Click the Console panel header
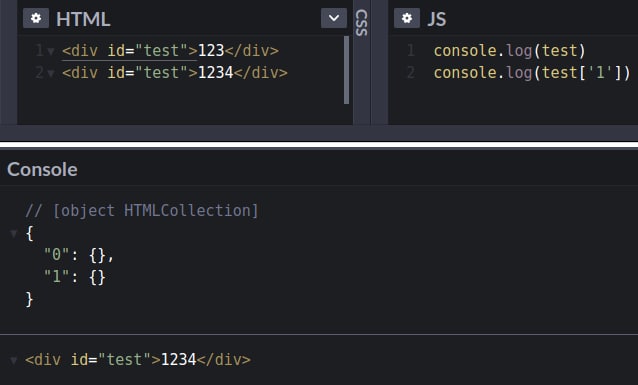 [42, 169]
